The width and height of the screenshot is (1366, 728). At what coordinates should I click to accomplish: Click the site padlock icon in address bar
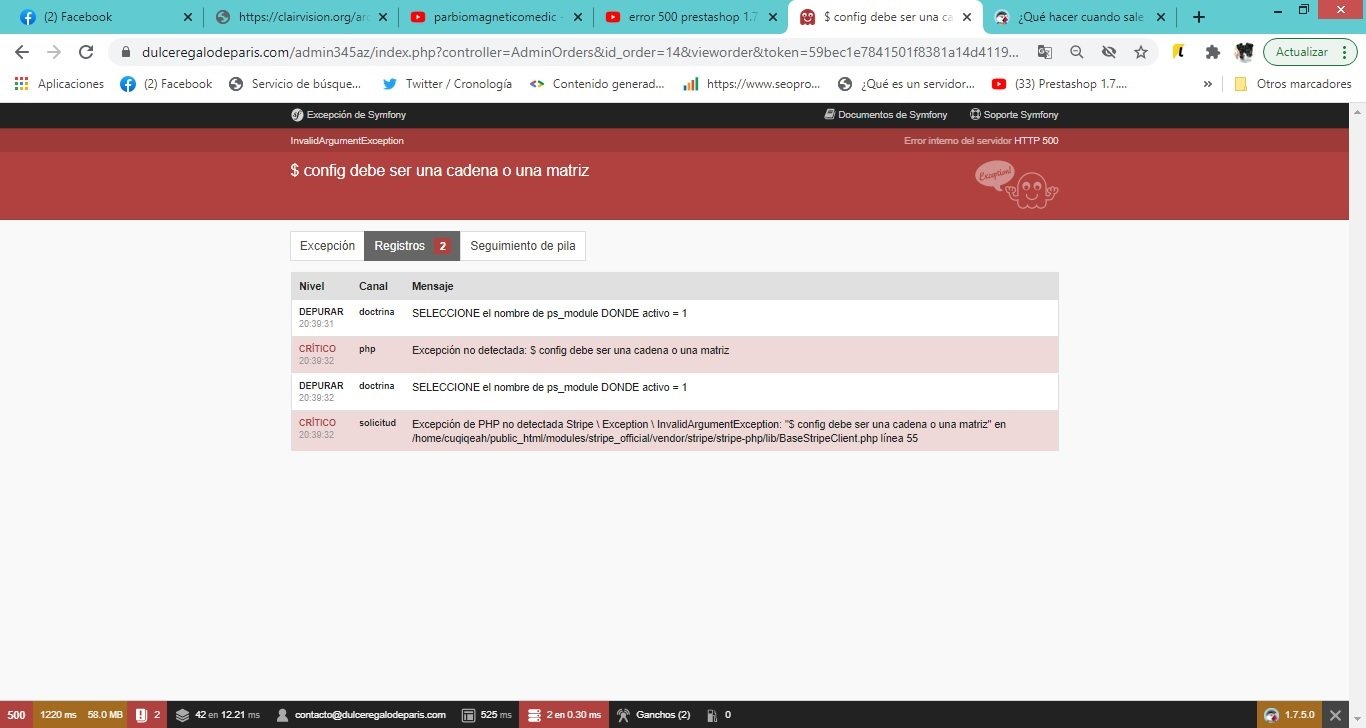126,52
